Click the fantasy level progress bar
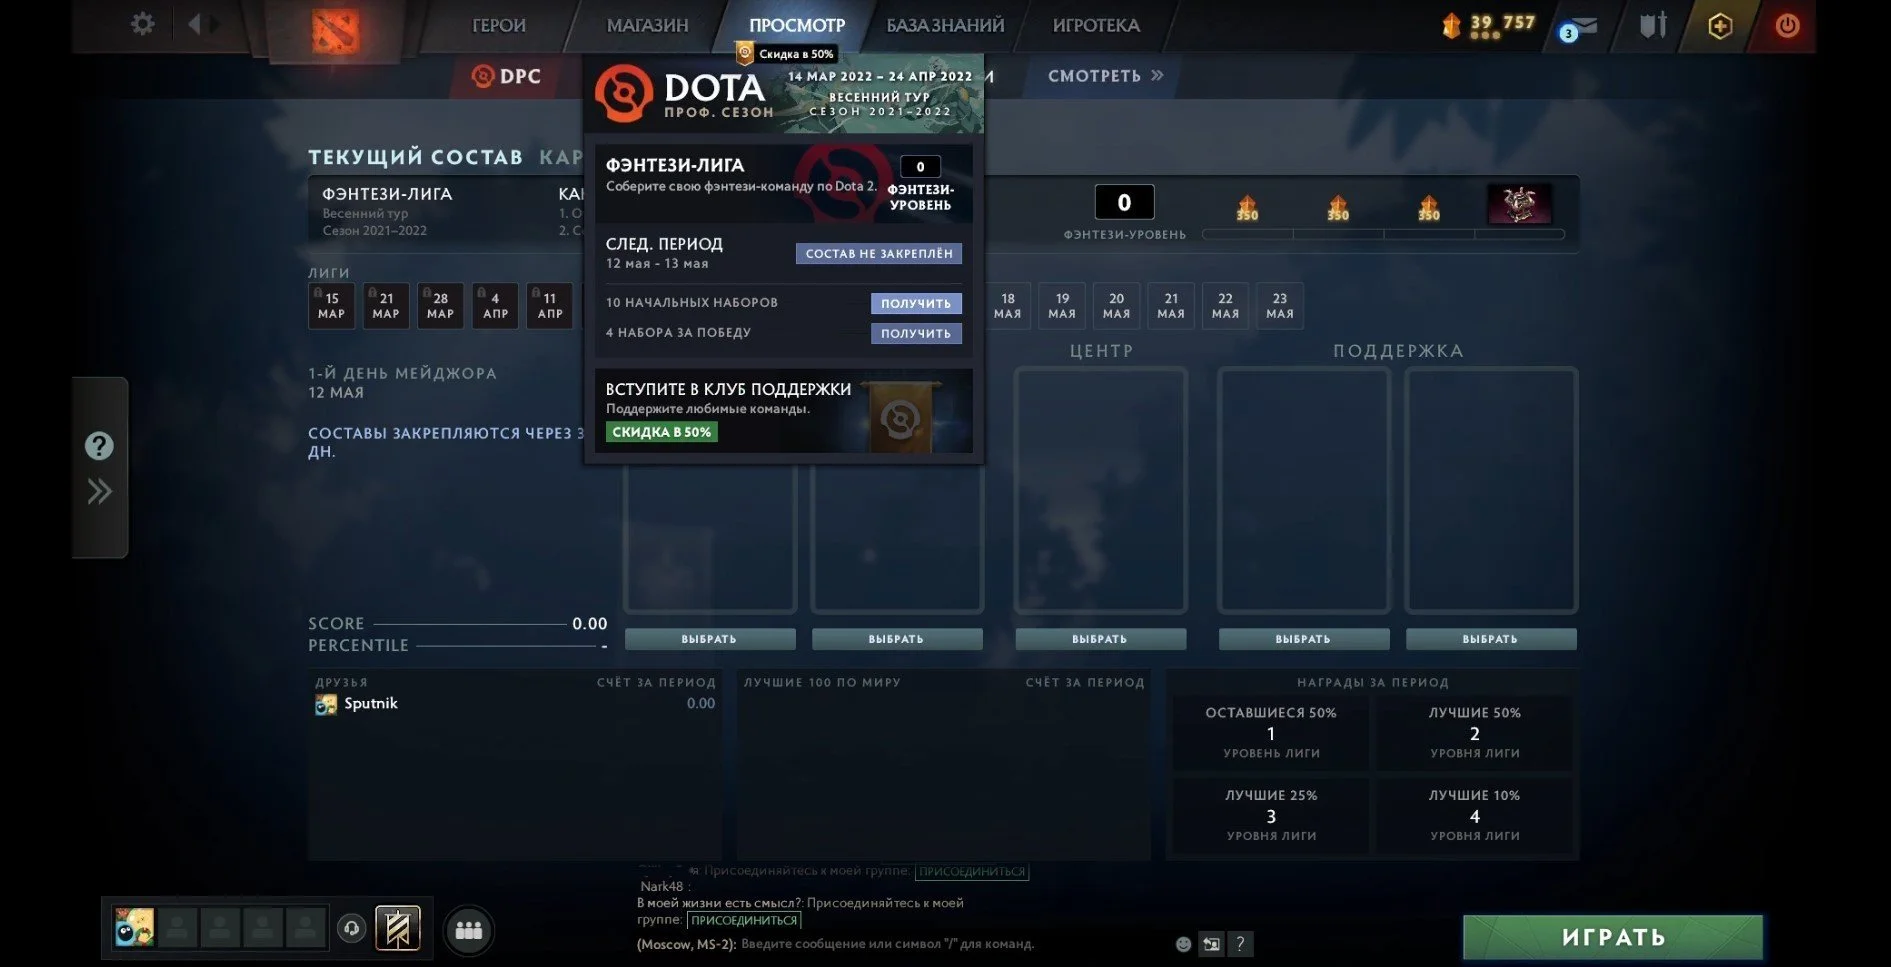The height and width of the screenshot is (967, 1891). coord(1383,234)
